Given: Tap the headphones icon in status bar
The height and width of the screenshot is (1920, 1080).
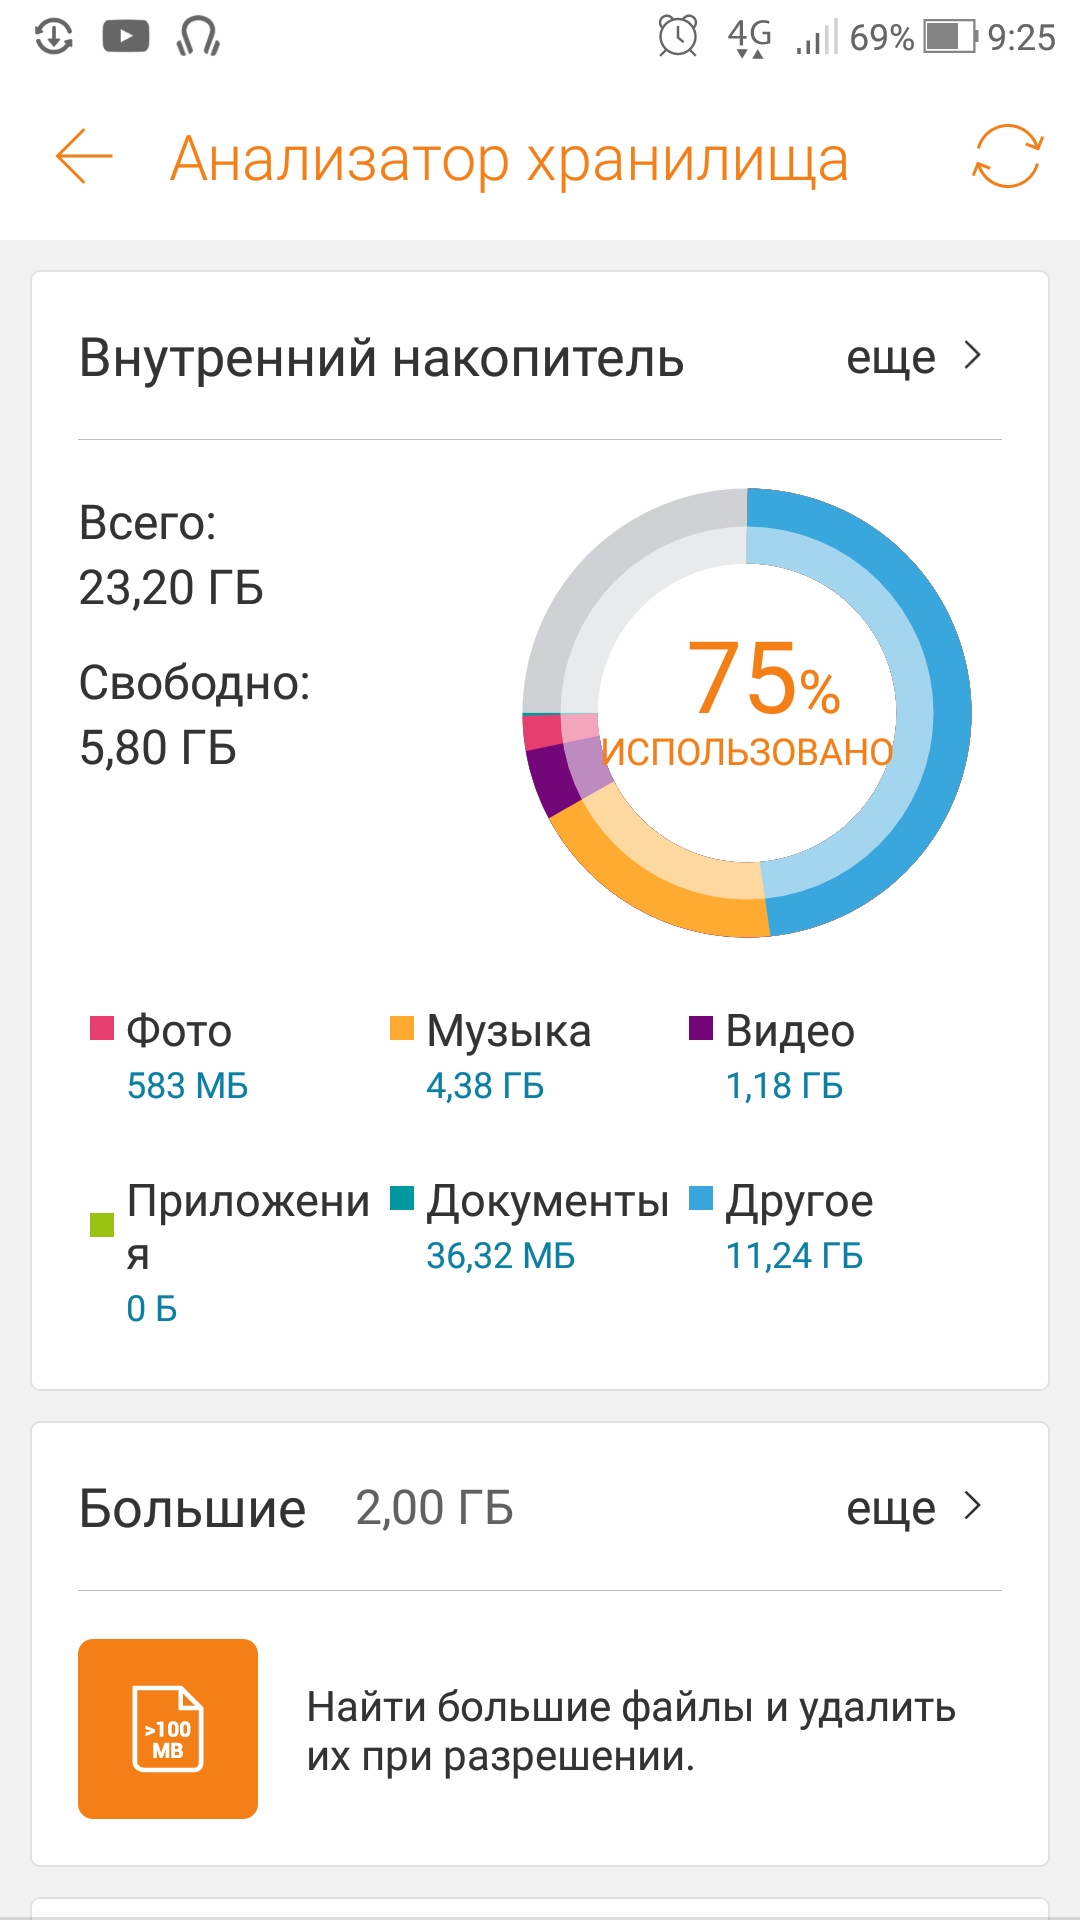Looking at the screenshot, I should pyautogui.click(x=198, y=37).
